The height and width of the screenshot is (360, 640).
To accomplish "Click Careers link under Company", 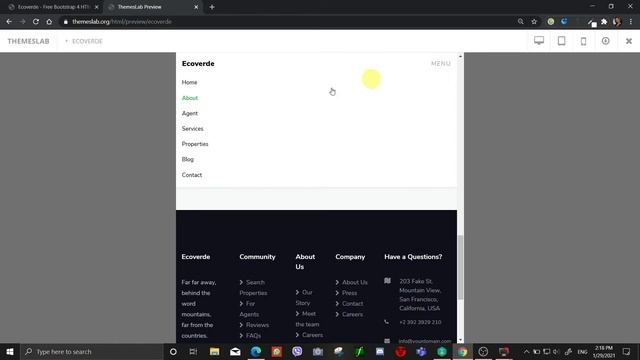I will click(x=349, y=314).
